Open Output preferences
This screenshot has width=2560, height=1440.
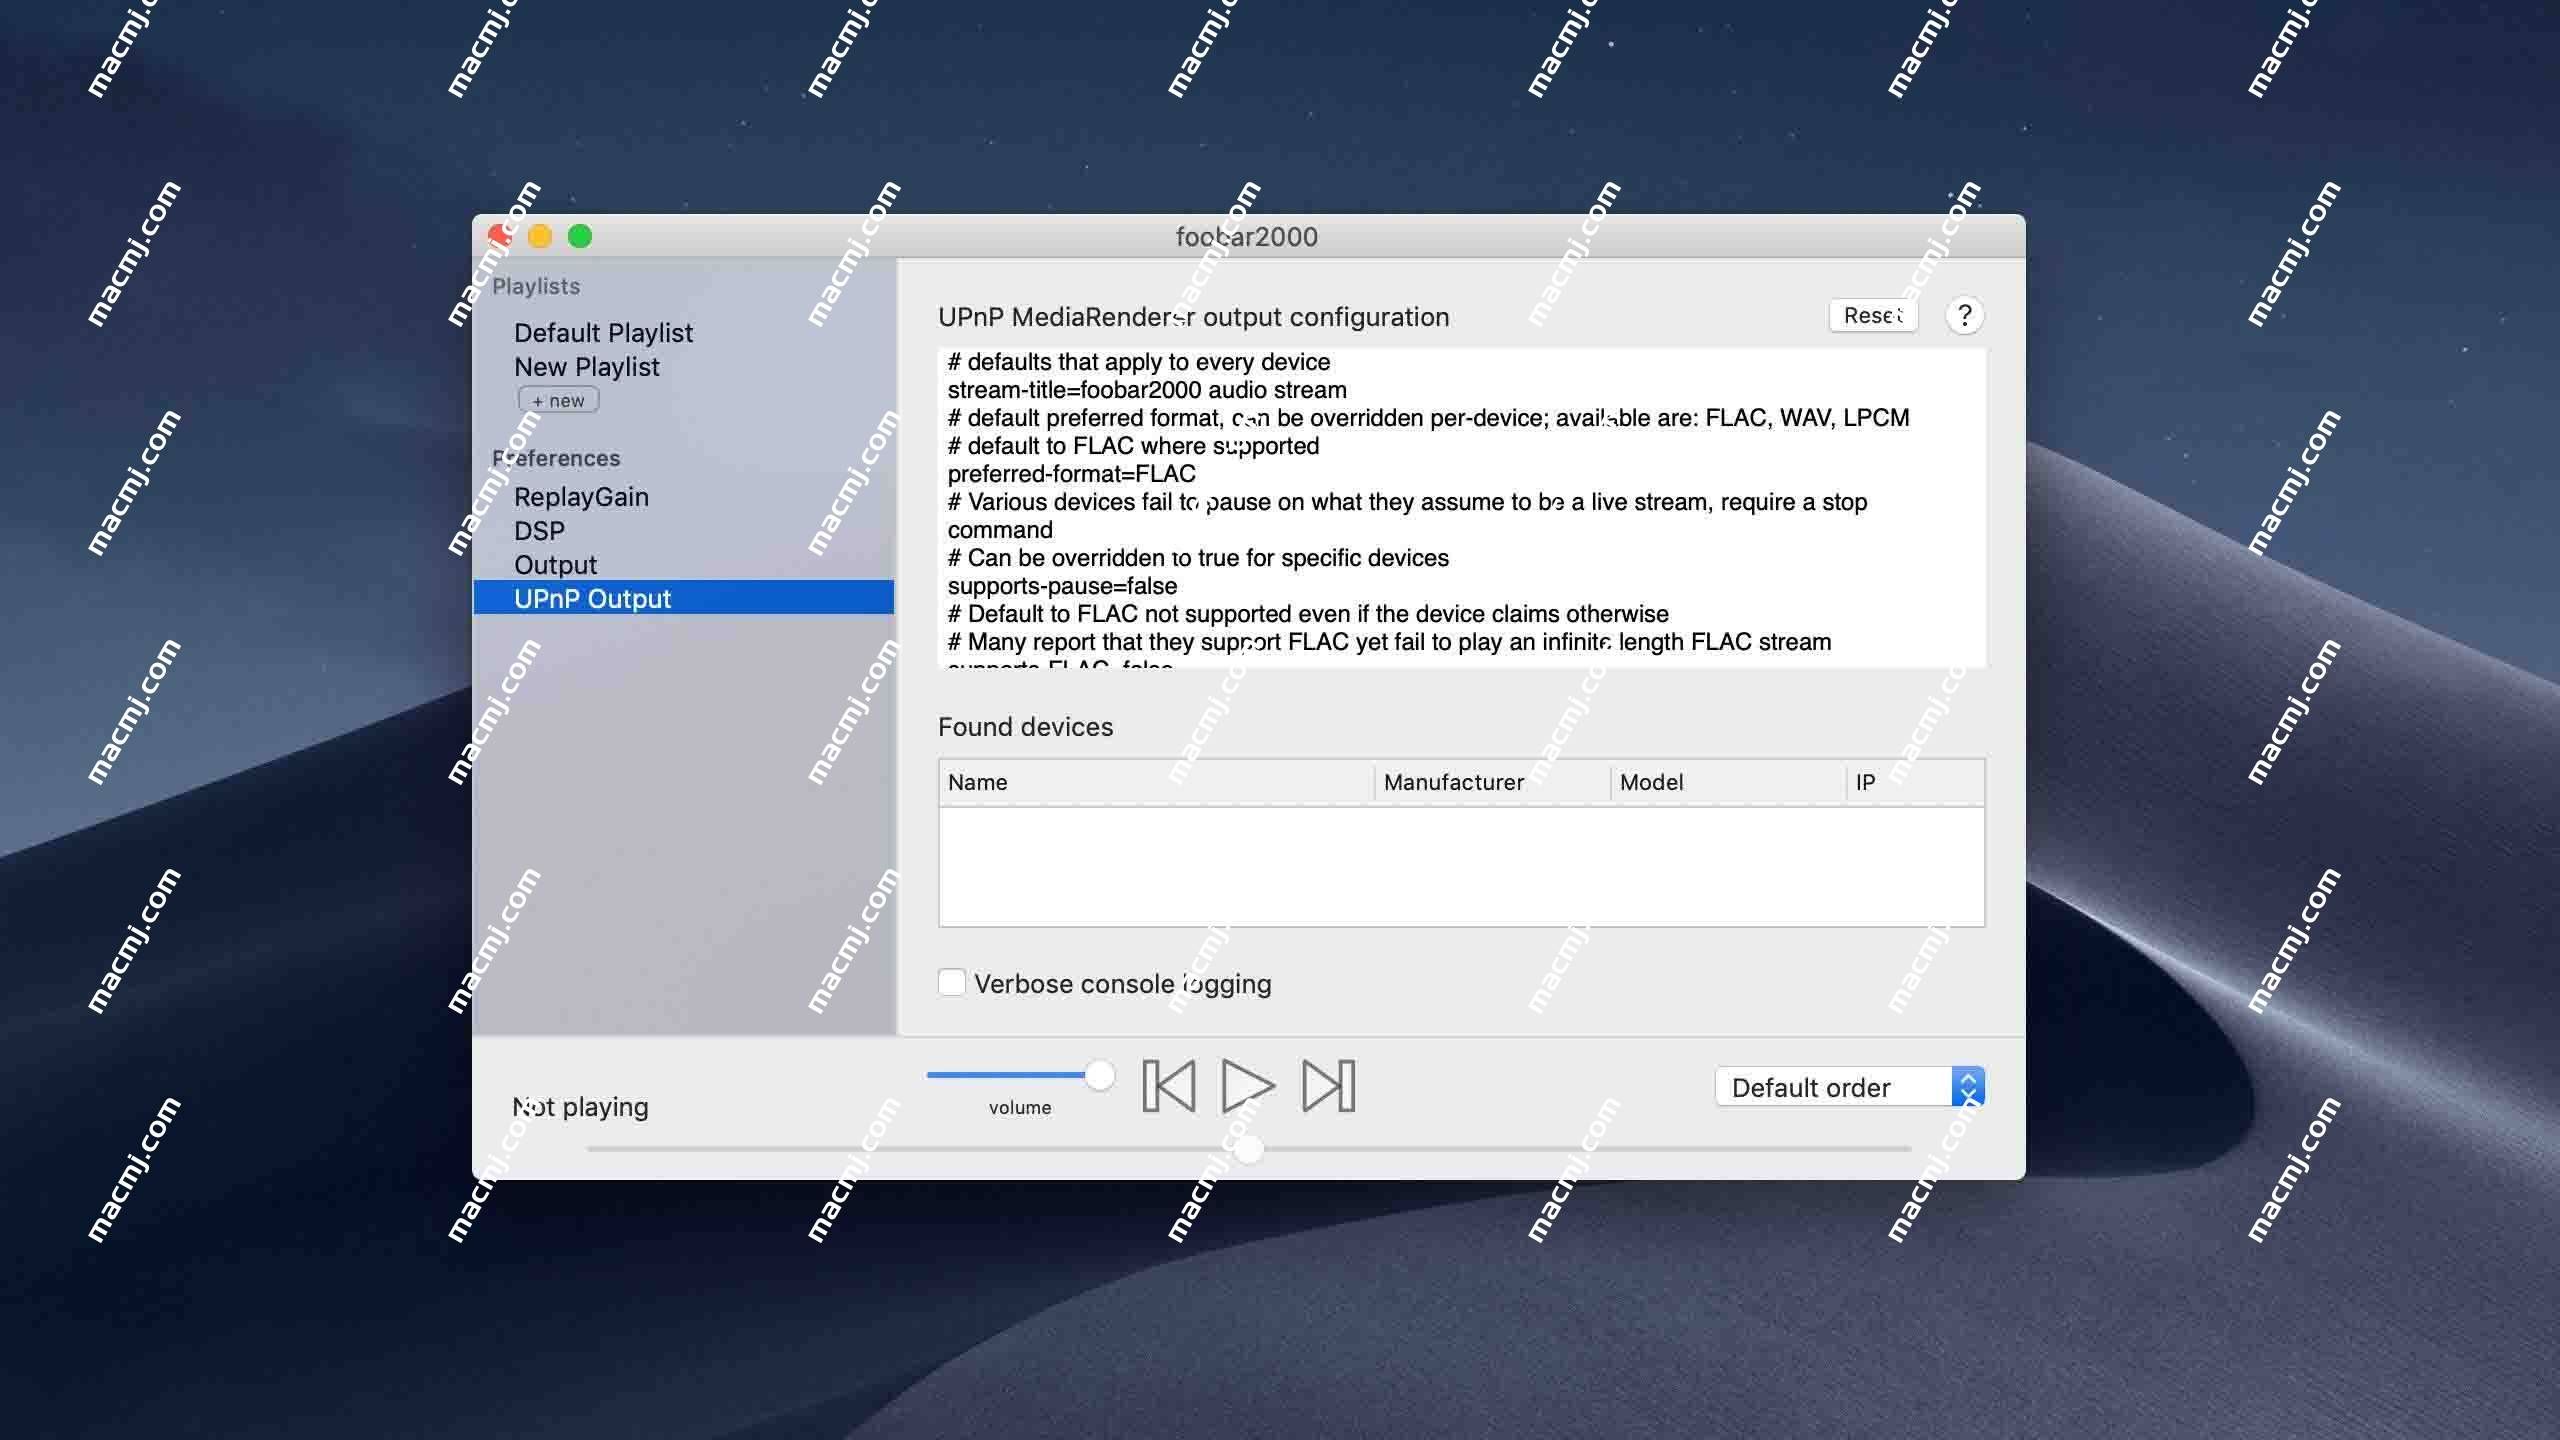[555, 565]
